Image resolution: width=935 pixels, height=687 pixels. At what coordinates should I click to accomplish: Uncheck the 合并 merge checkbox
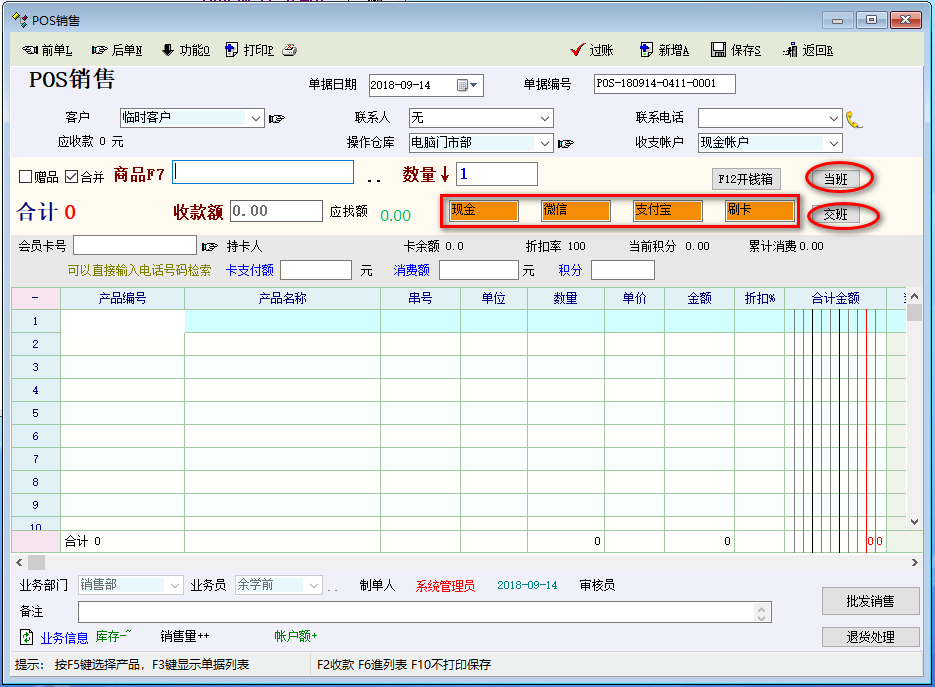71,177
